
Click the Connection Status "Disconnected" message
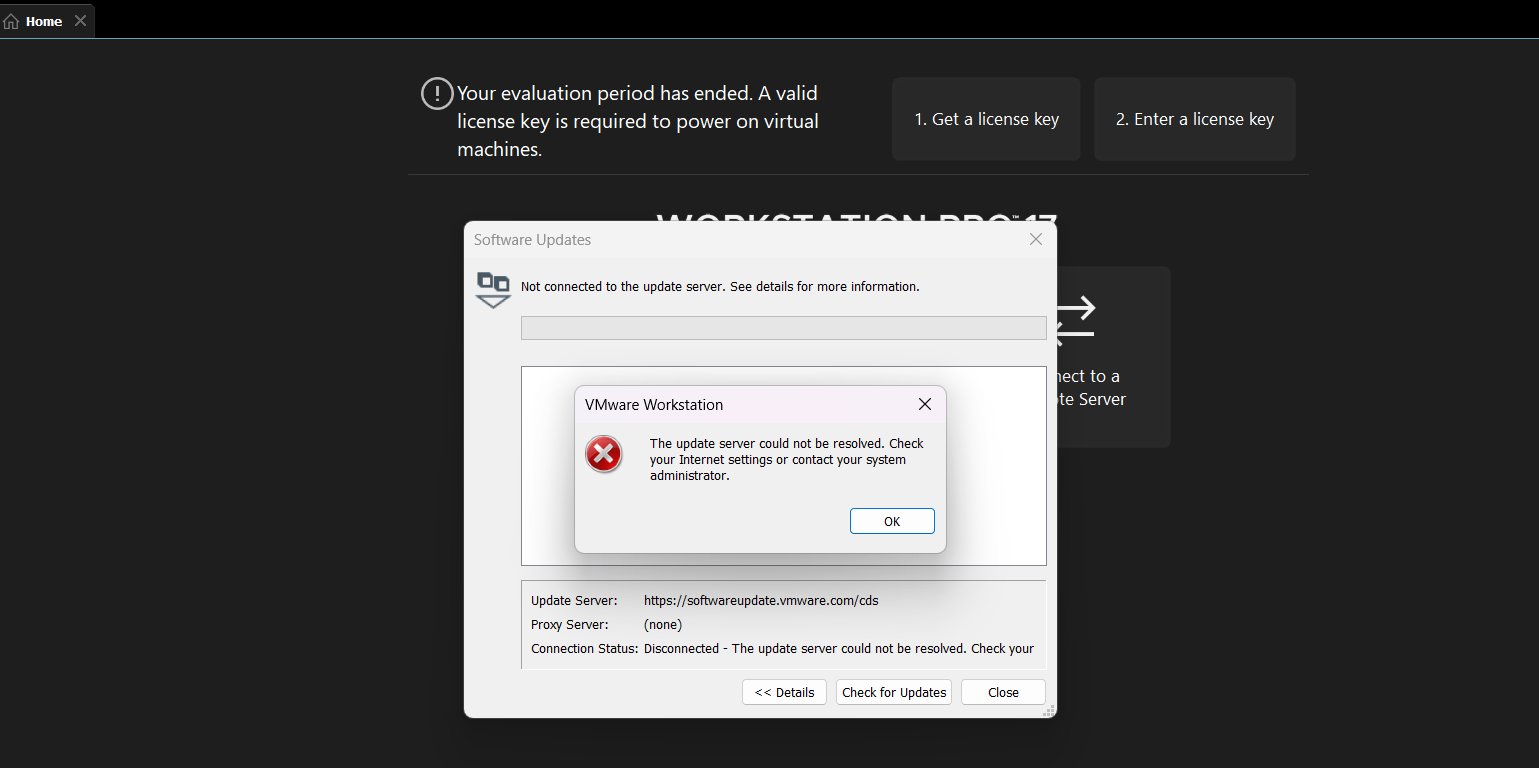[x=839, y=648]
